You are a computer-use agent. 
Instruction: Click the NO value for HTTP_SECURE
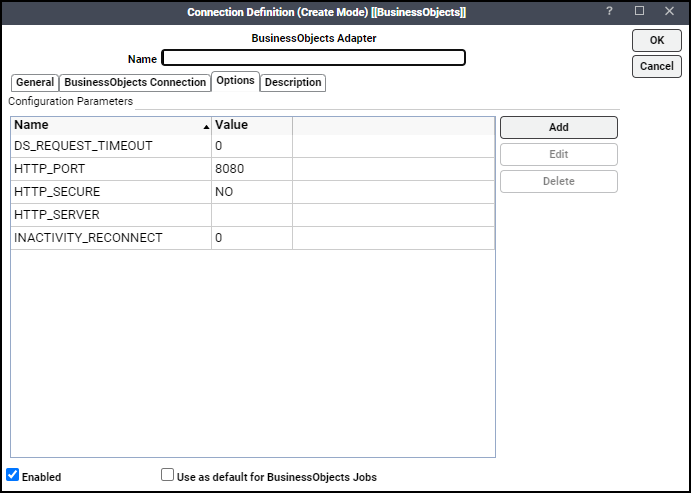pos(252,192)
